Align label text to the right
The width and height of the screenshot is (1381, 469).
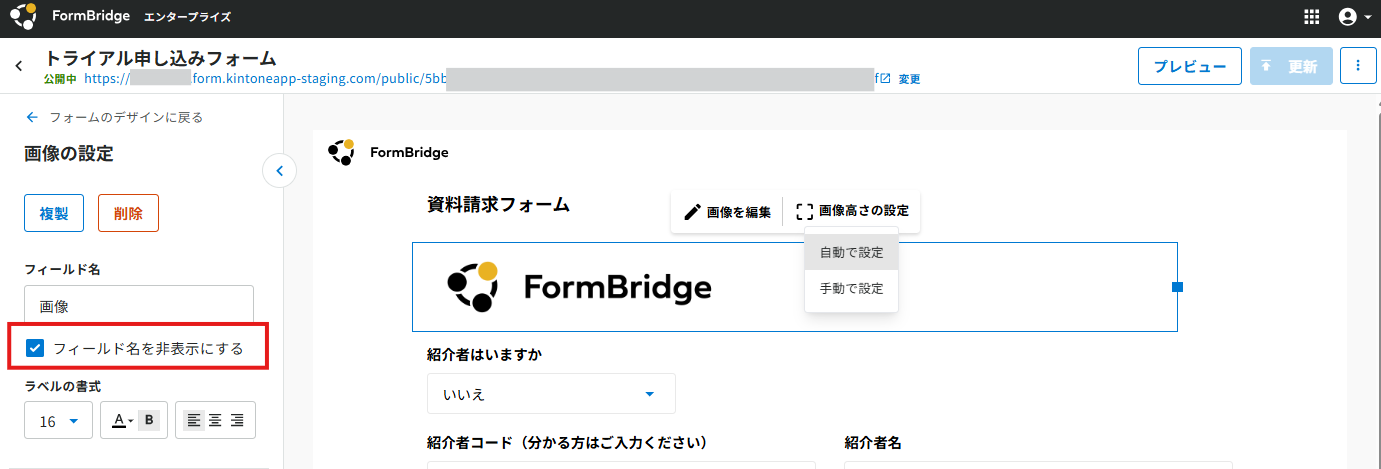point(237,421)
